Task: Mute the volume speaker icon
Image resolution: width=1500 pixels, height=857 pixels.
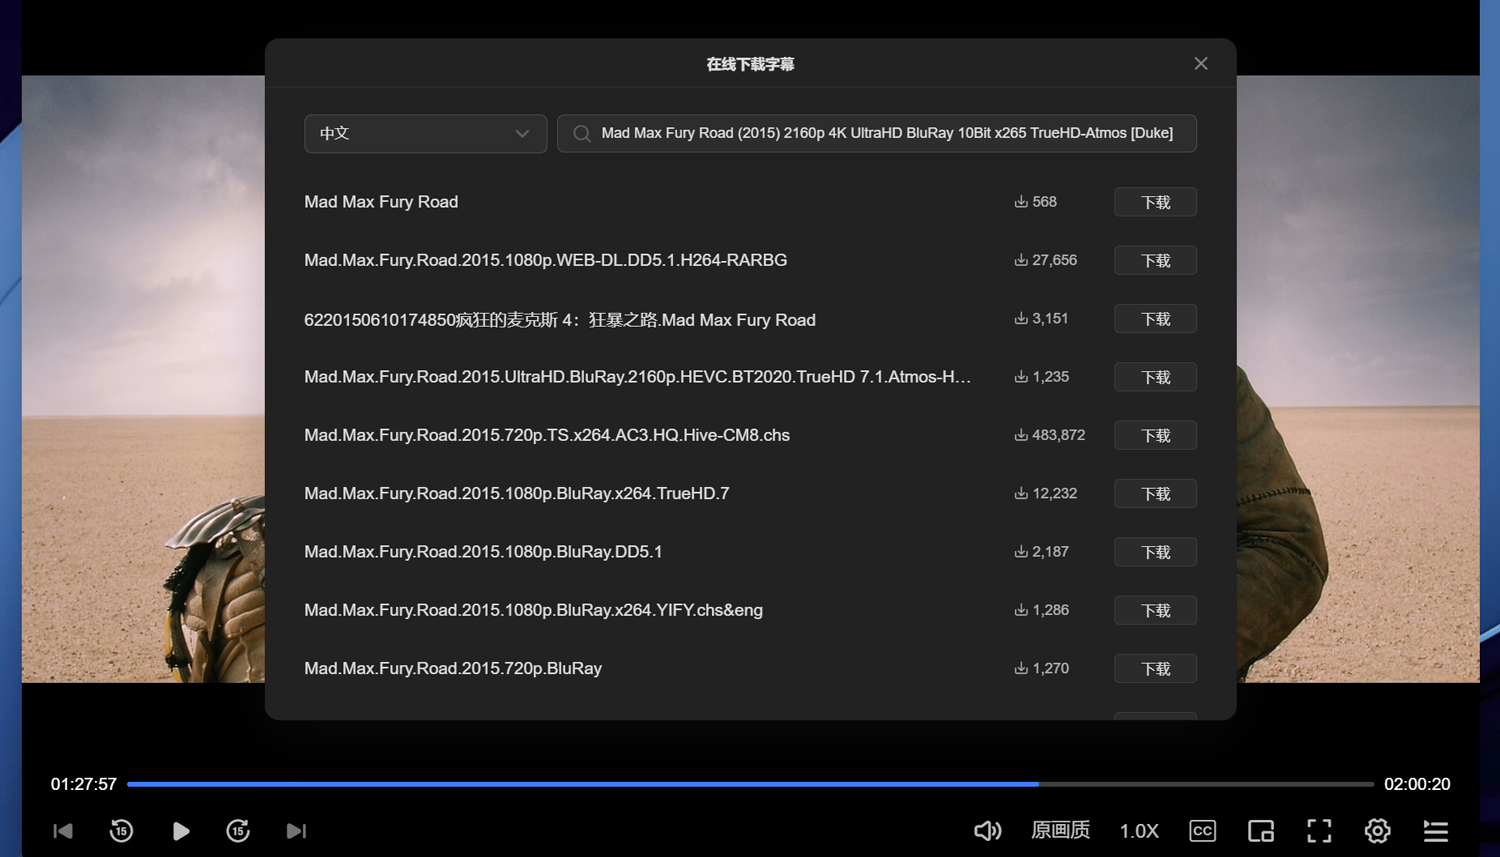Action: [987, 831]
